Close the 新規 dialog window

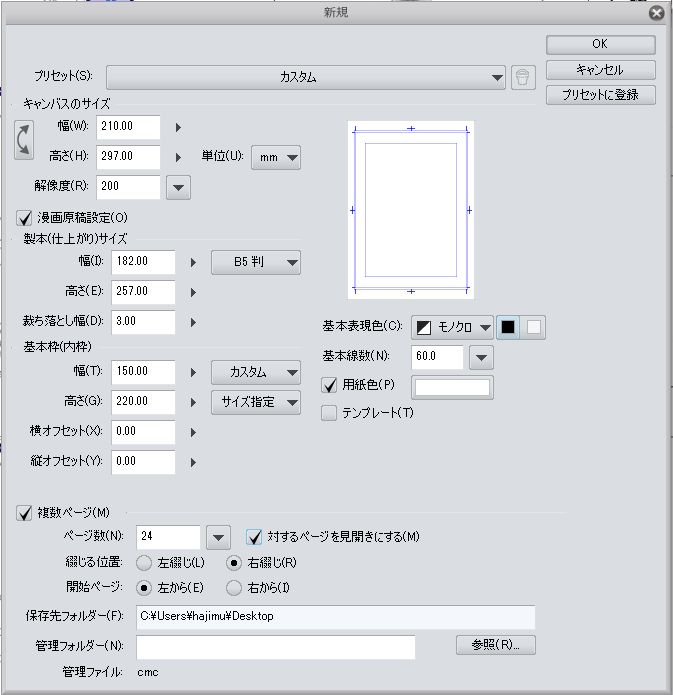point(657,13)
